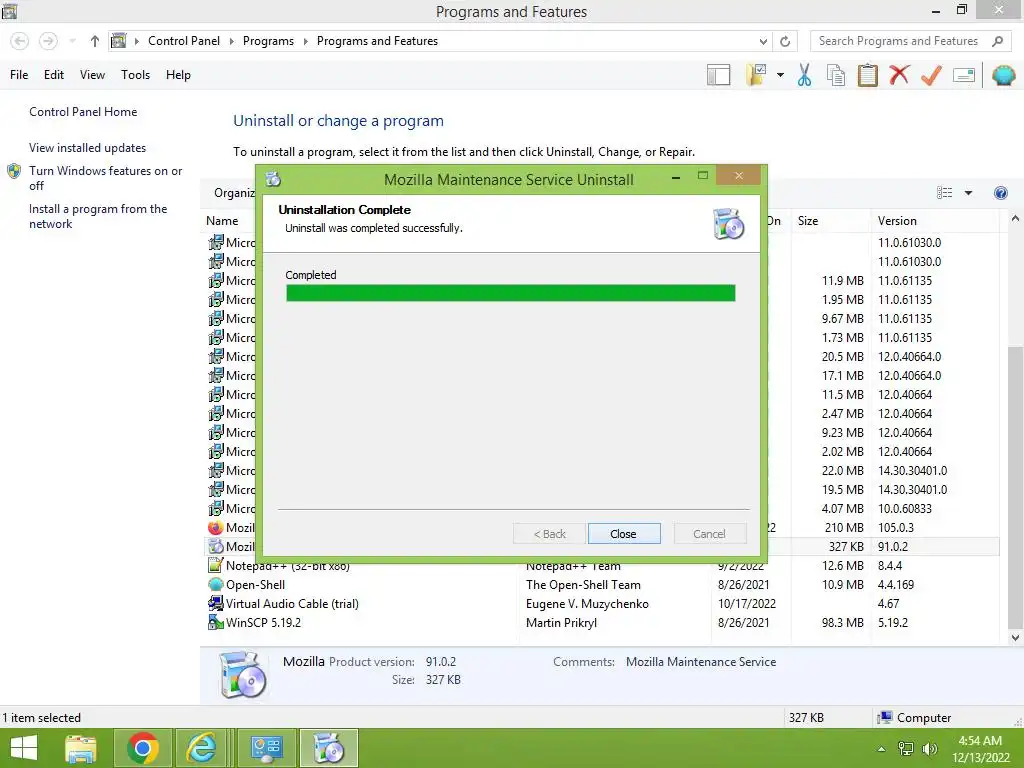The height and width of the screenshot is (768, 1024).
Task: Click the Cut scissors icon
Action: pyautogui.click(x=805, y=75)
